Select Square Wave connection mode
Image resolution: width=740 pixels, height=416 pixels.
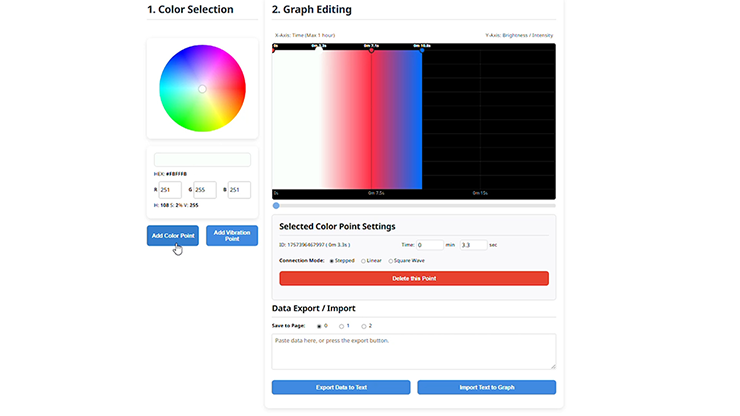click(391, 261)
